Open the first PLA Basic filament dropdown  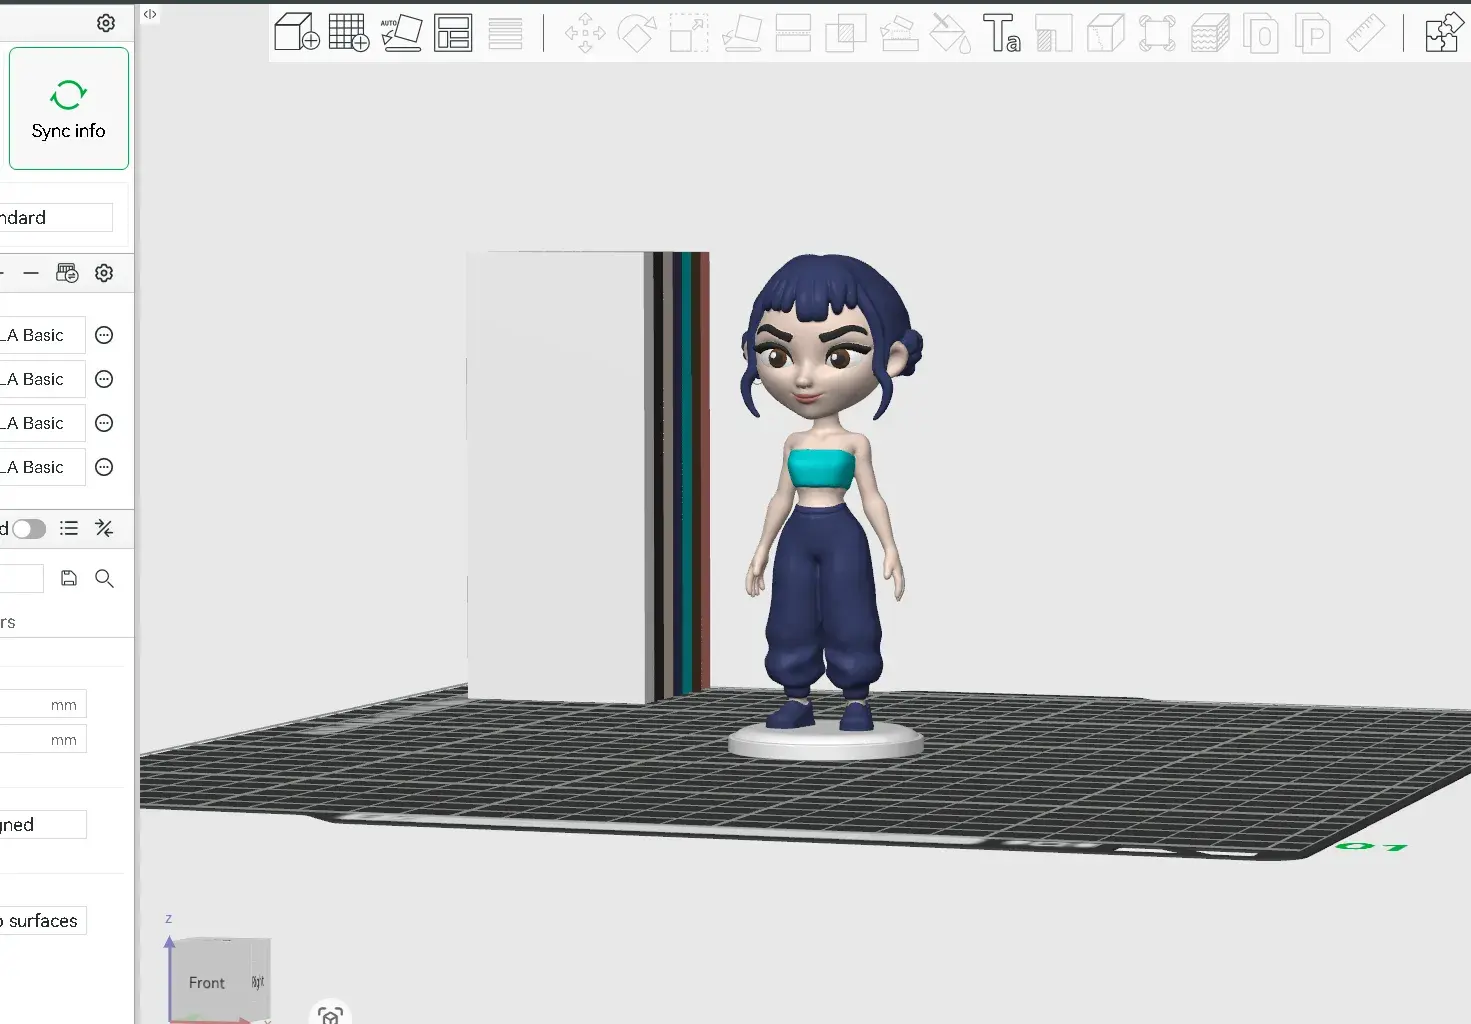[41, 335]
